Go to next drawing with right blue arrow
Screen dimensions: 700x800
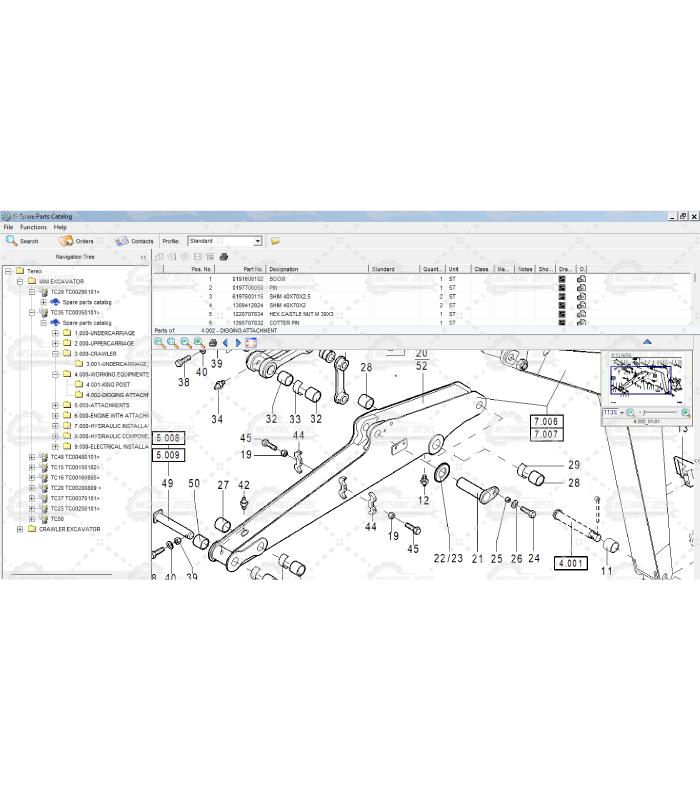(238, 343)
